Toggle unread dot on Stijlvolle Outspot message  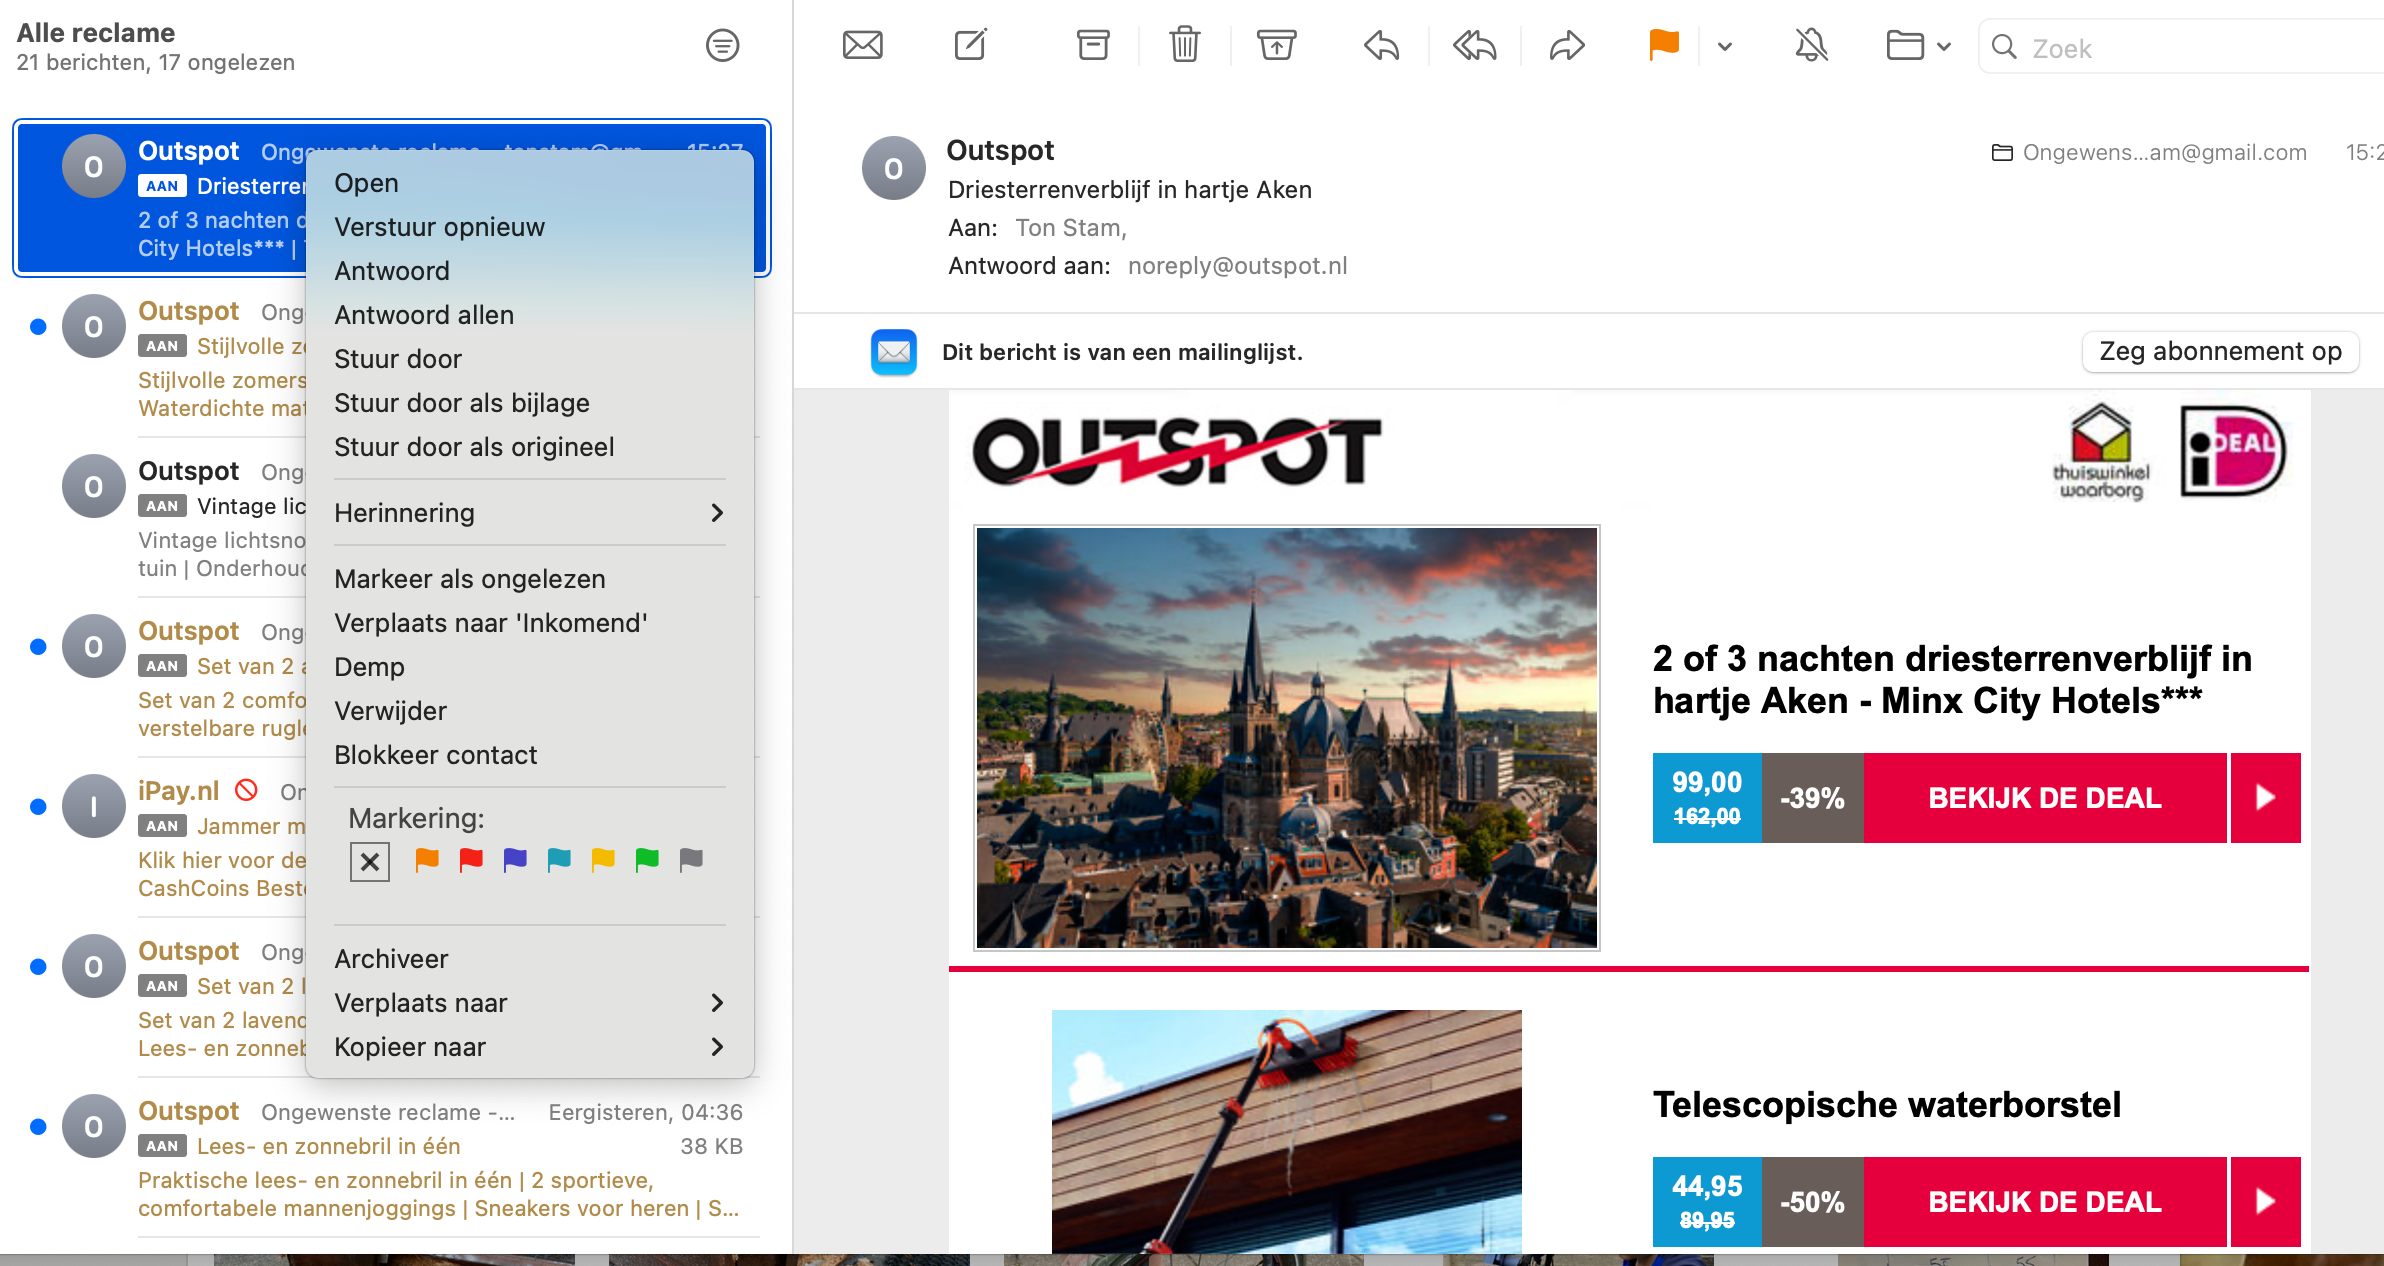38,327
